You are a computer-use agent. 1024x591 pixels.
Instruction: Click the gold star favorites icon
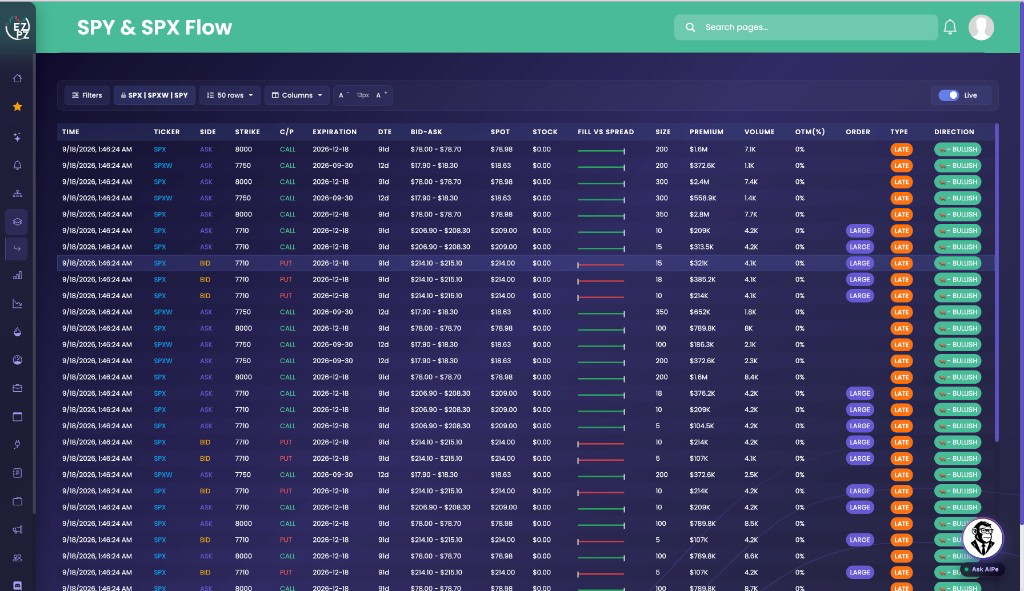click(18, 106)
